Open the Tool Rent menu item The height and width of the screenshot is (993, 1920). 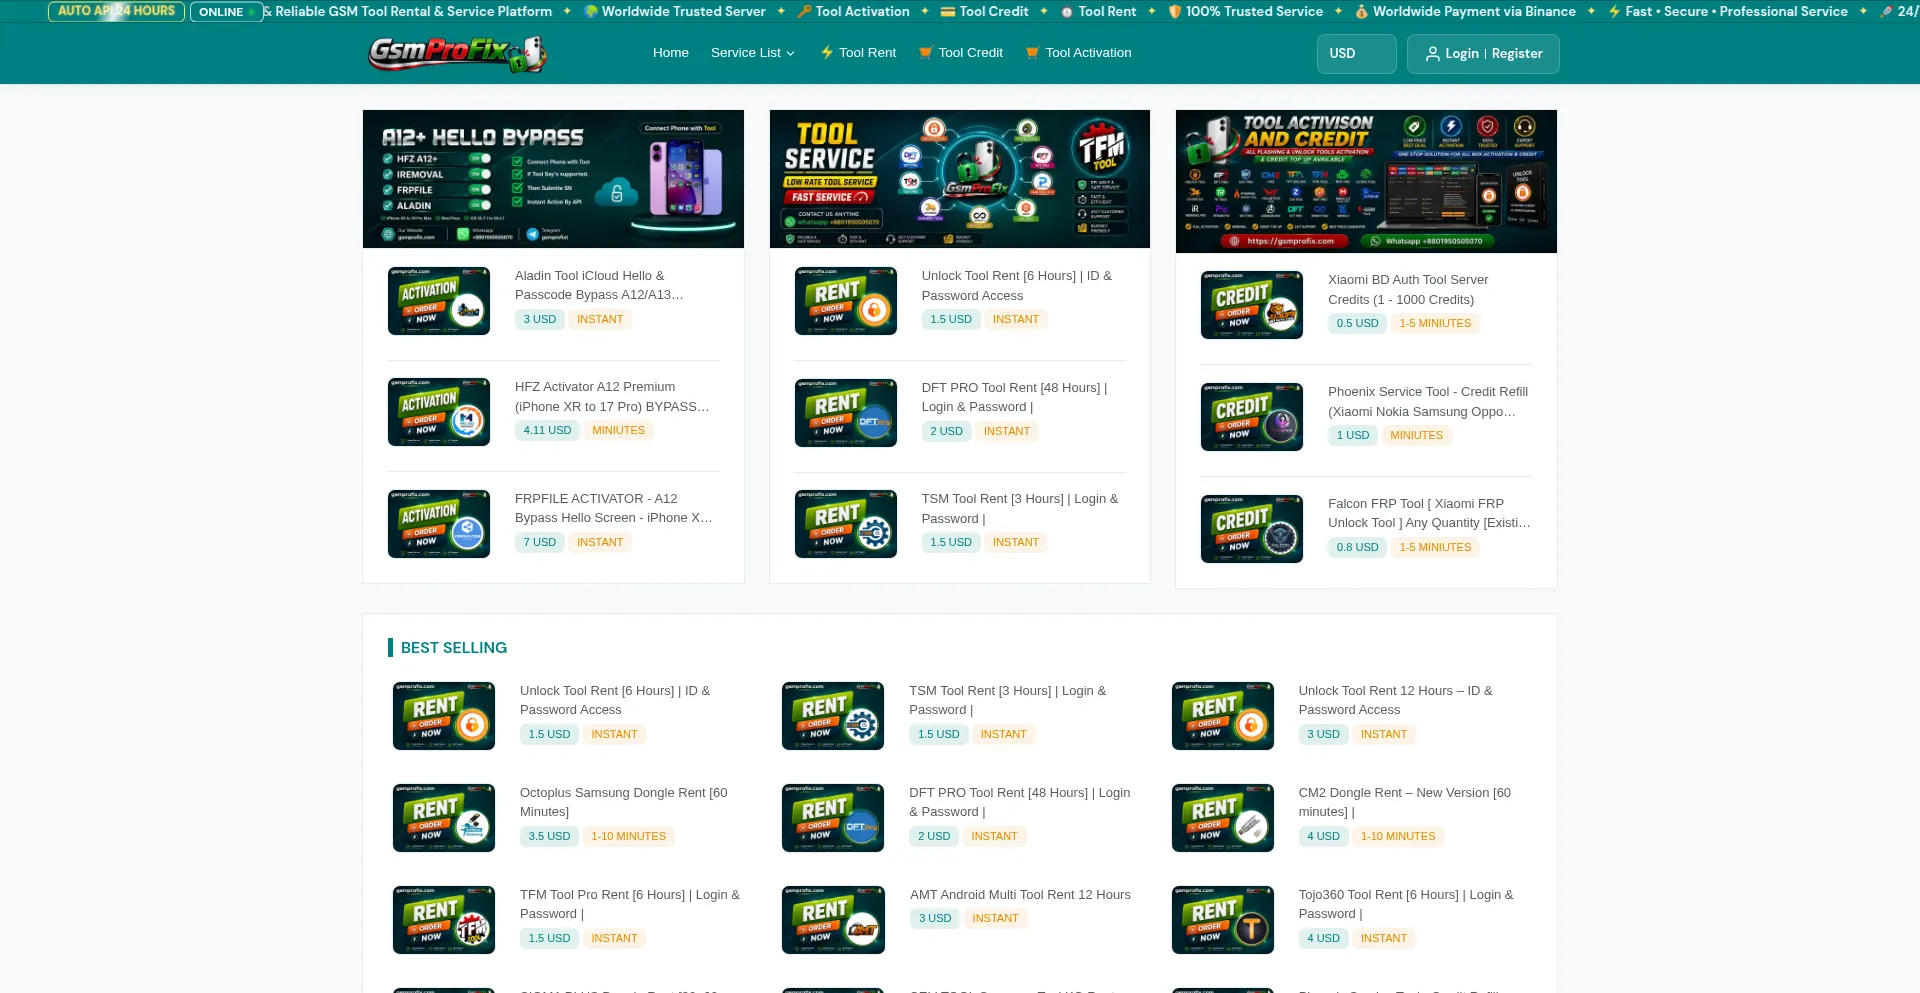pyautogui.click(x=858, y=53)
